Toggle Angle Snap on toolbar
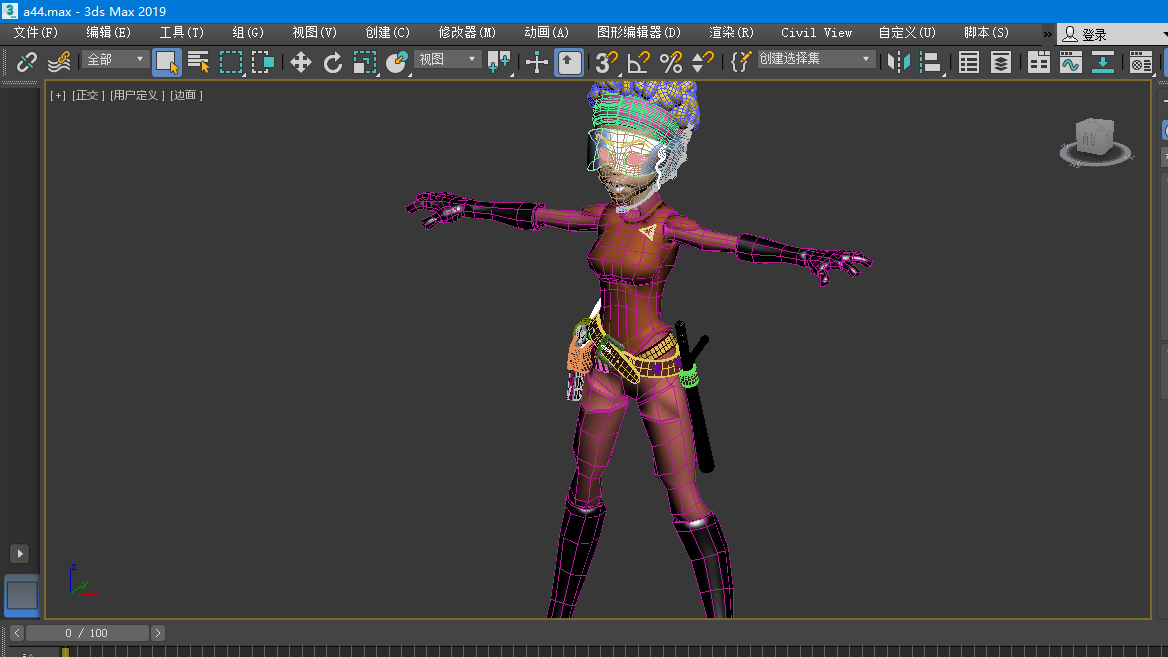The height and width of the screenshot is (657, 1168). [x=638, y=63]
